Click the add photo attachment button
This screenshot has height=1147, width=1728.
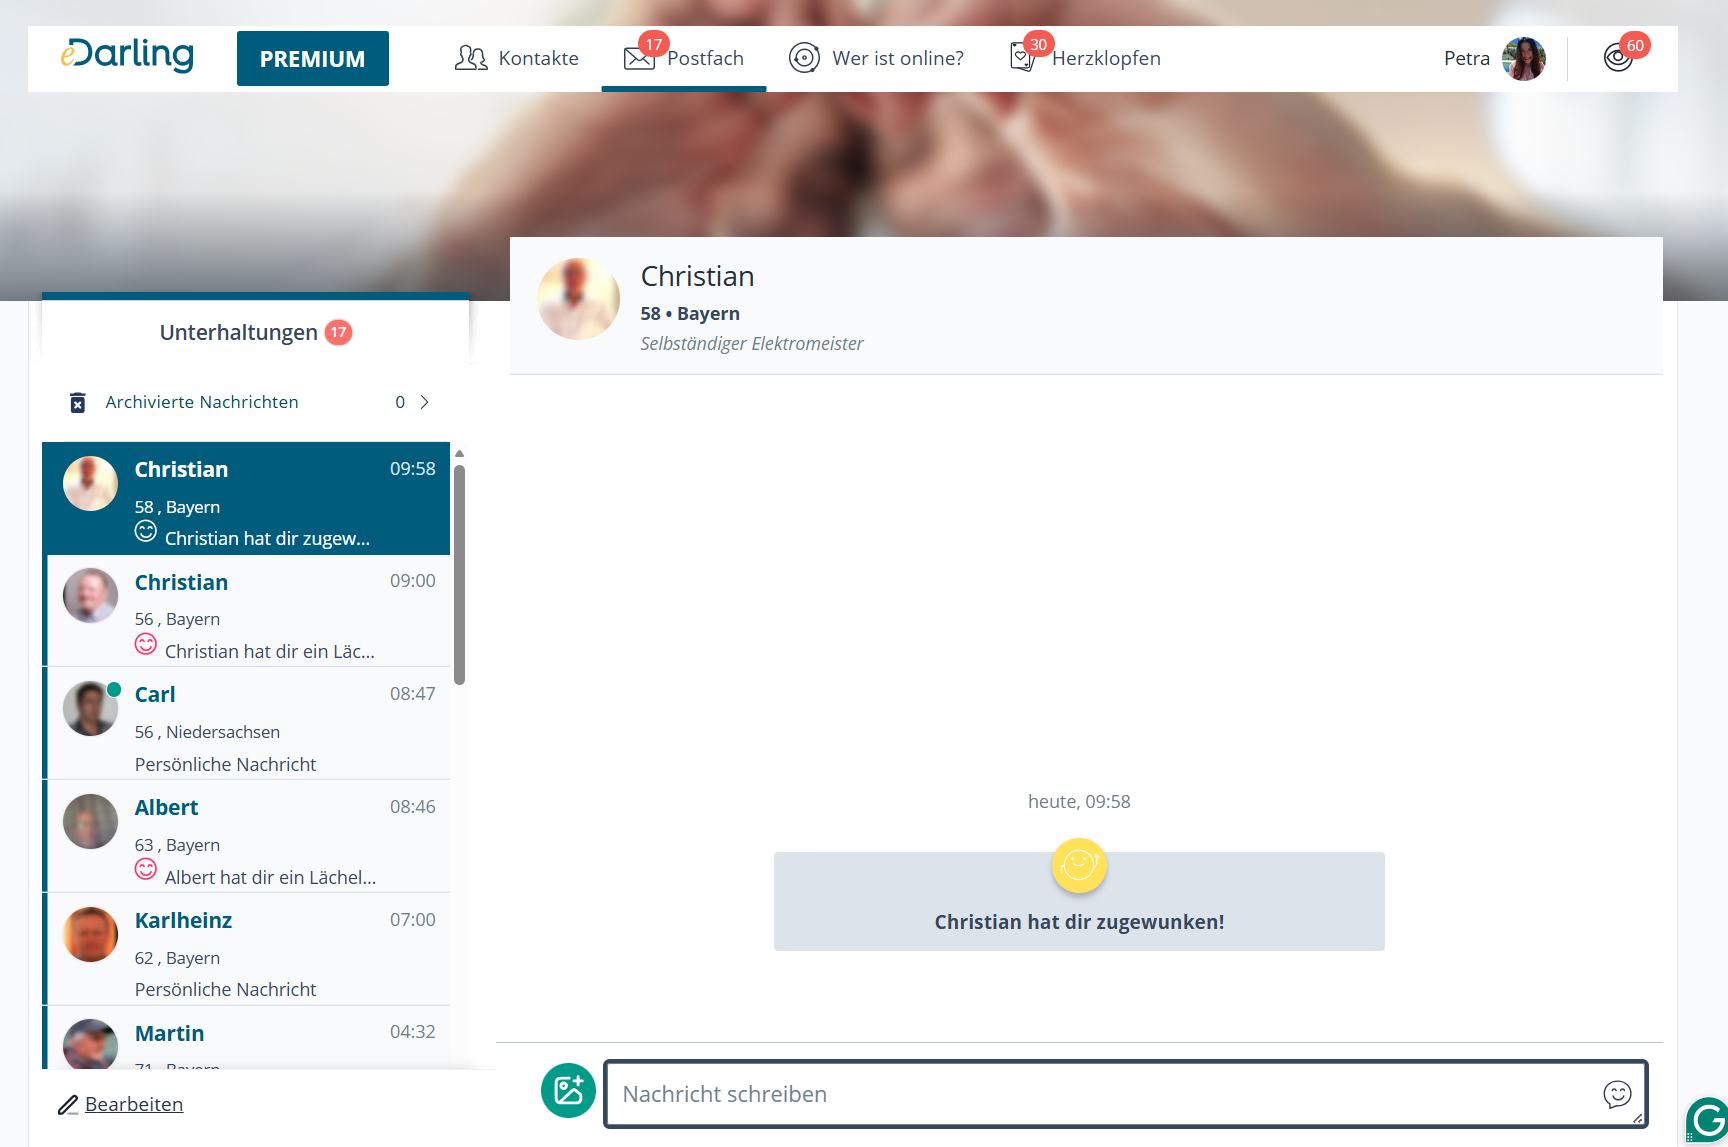568,1090
